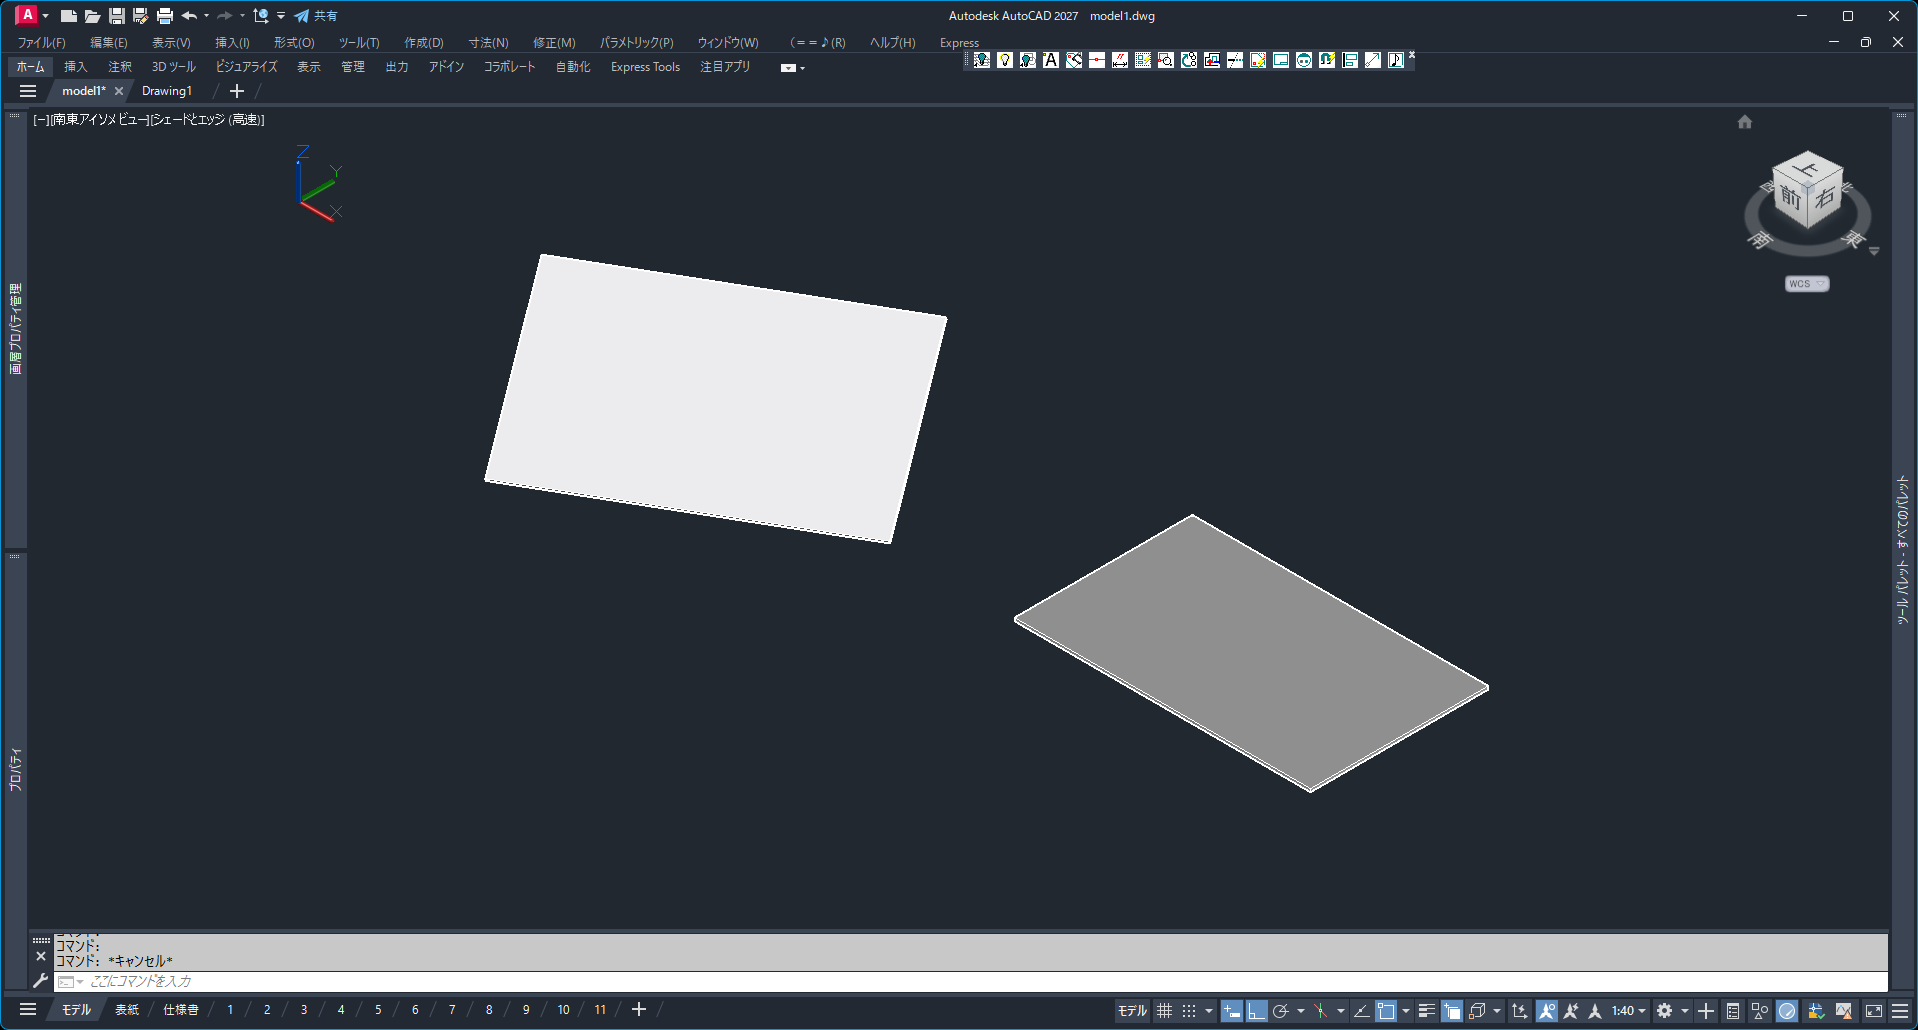Image resolution: width=1918 pixels, height=1030 pixels.
Task: Click the command line customize wrench icon
Action: click(x=41, y=981)
